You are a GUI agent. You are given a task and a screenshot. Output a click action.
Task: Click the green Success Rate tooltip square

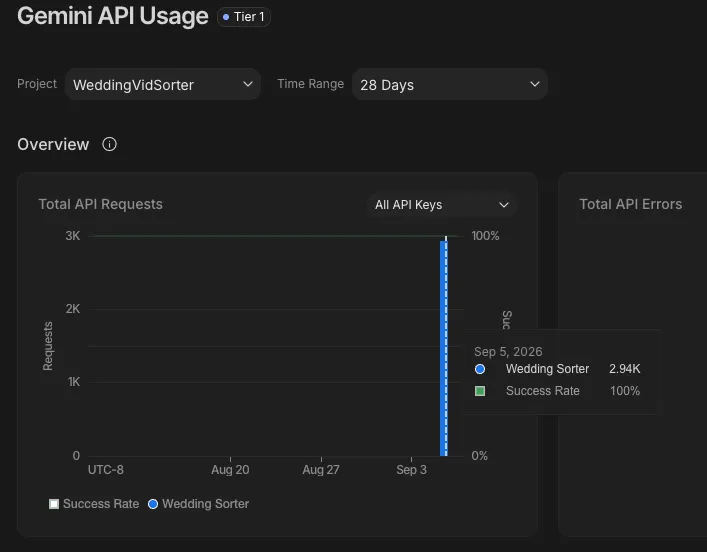point(480,391)
